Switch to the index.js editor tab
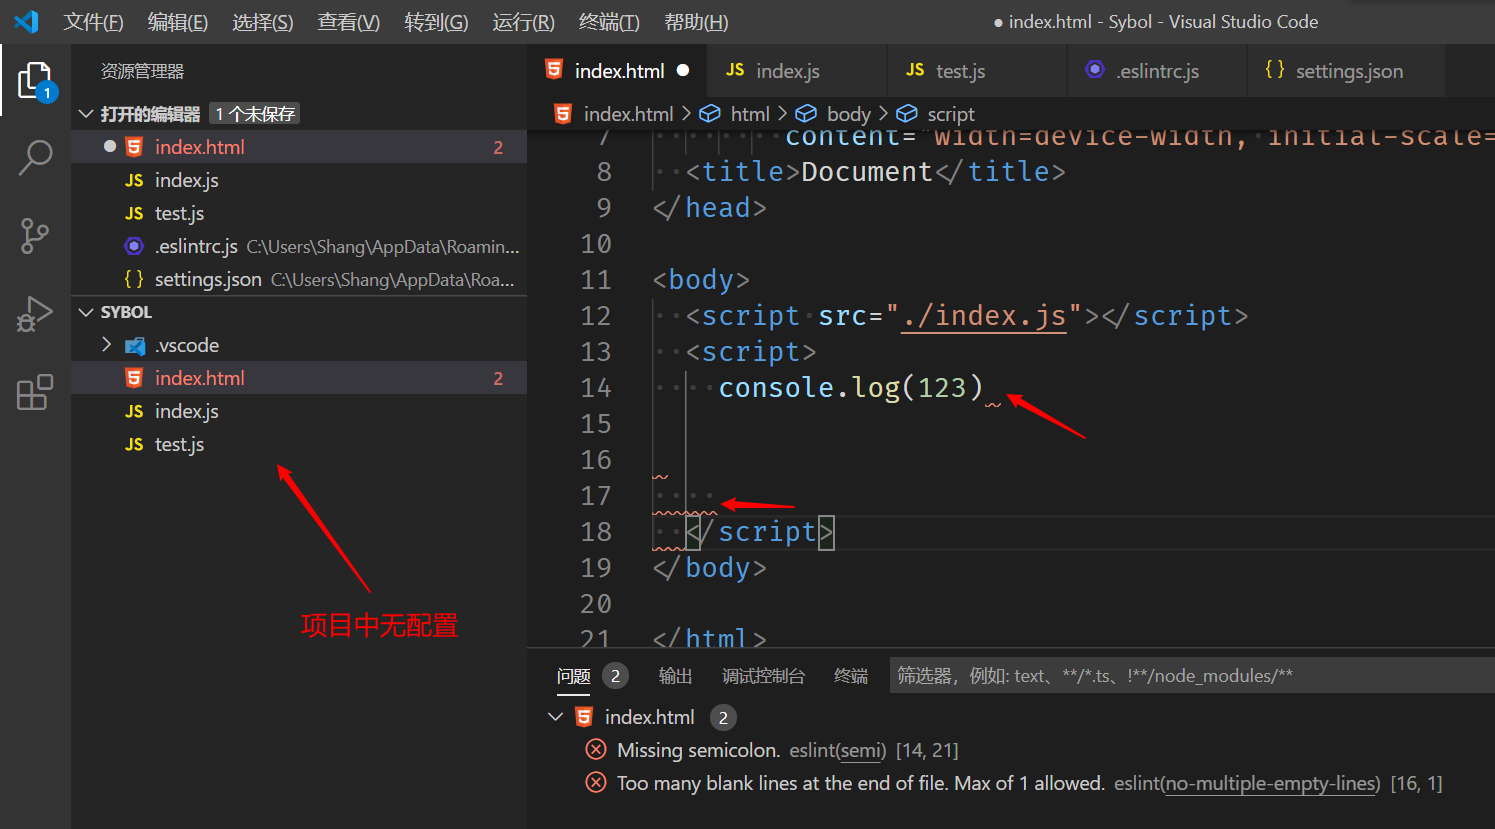This screenshot has width=1495, height=829. 797,70
